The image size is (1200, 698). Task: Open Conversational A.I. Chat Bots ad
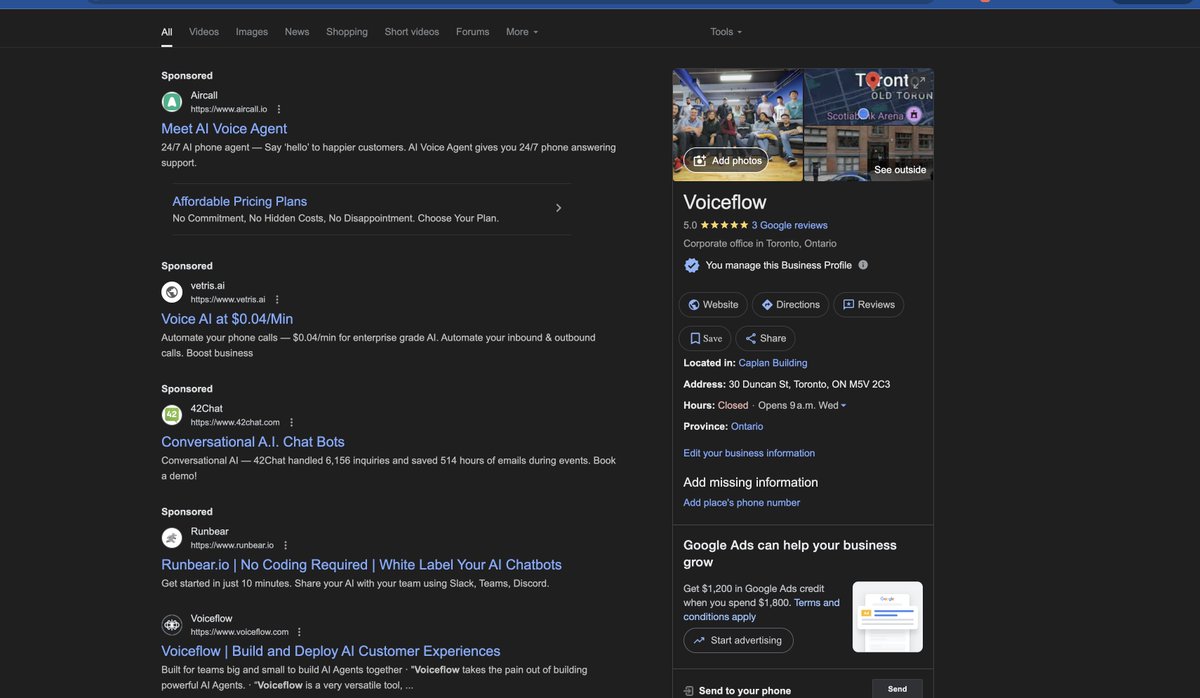(253, 442)
